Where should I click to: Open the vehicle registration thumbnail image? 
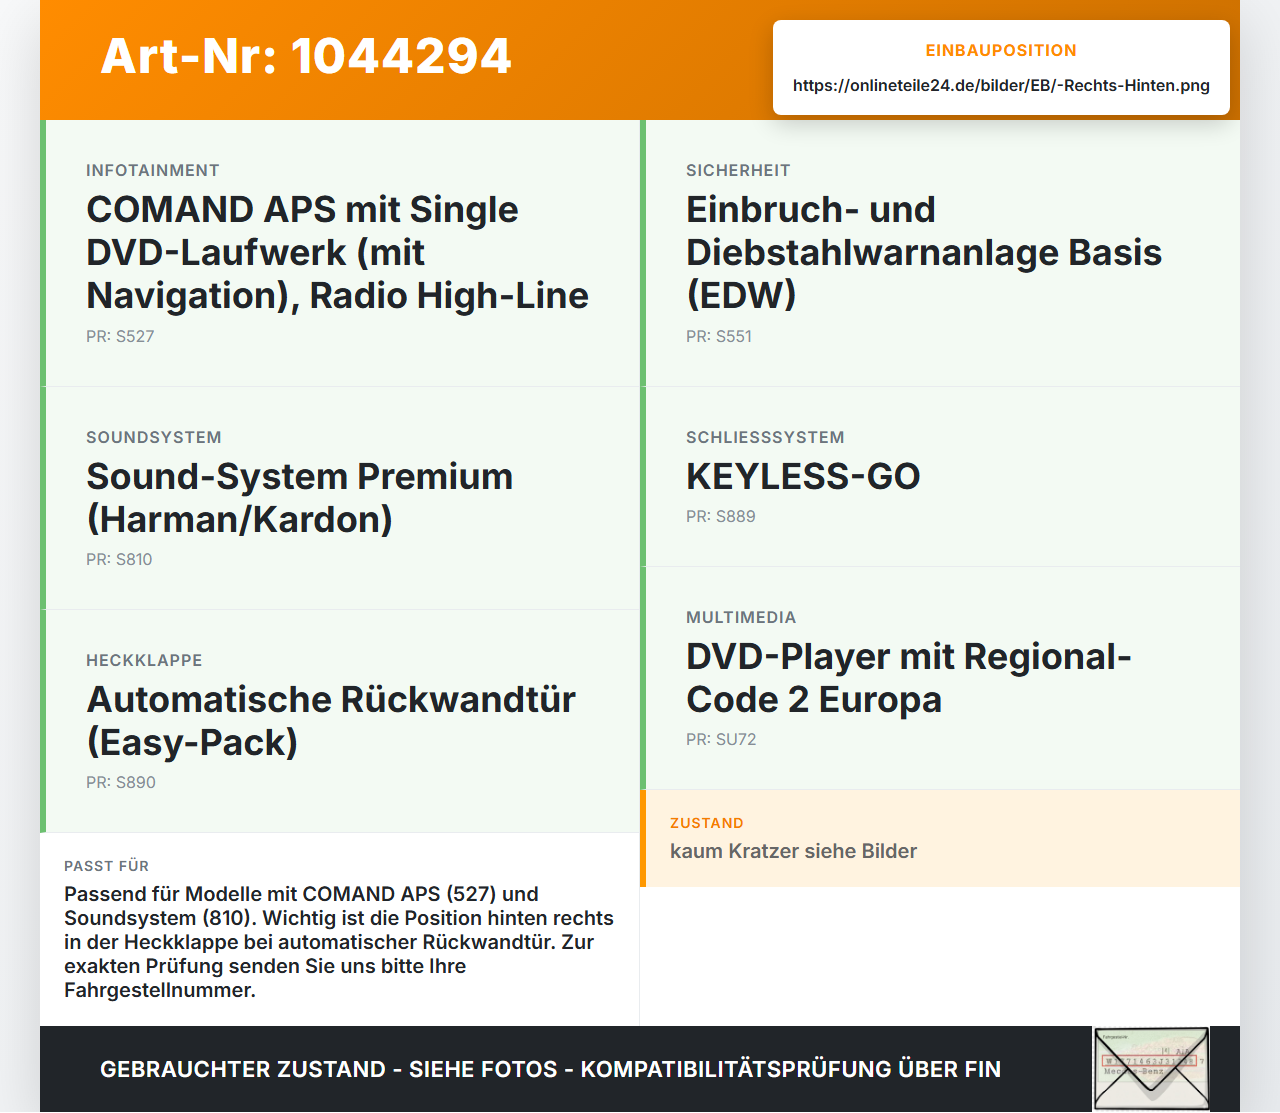click(1151, 1069)
